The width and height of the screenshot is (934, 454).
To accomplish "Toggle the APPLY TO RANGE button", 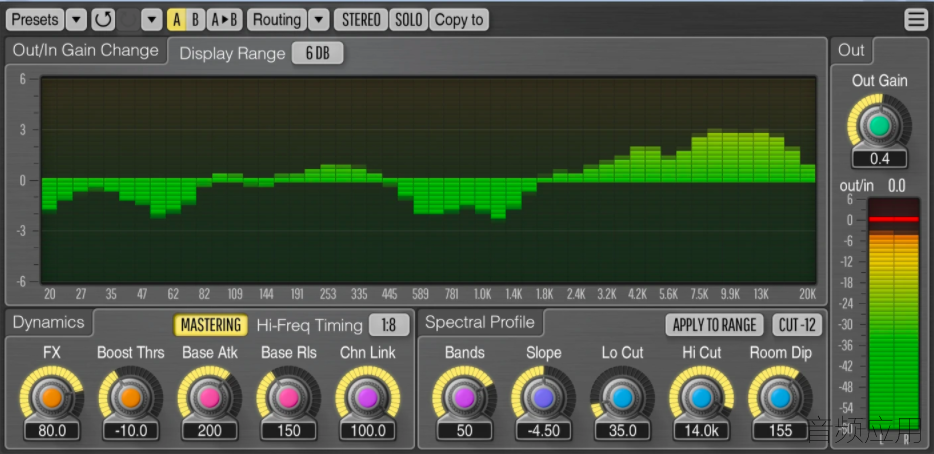I will click(x=714, y=325).
